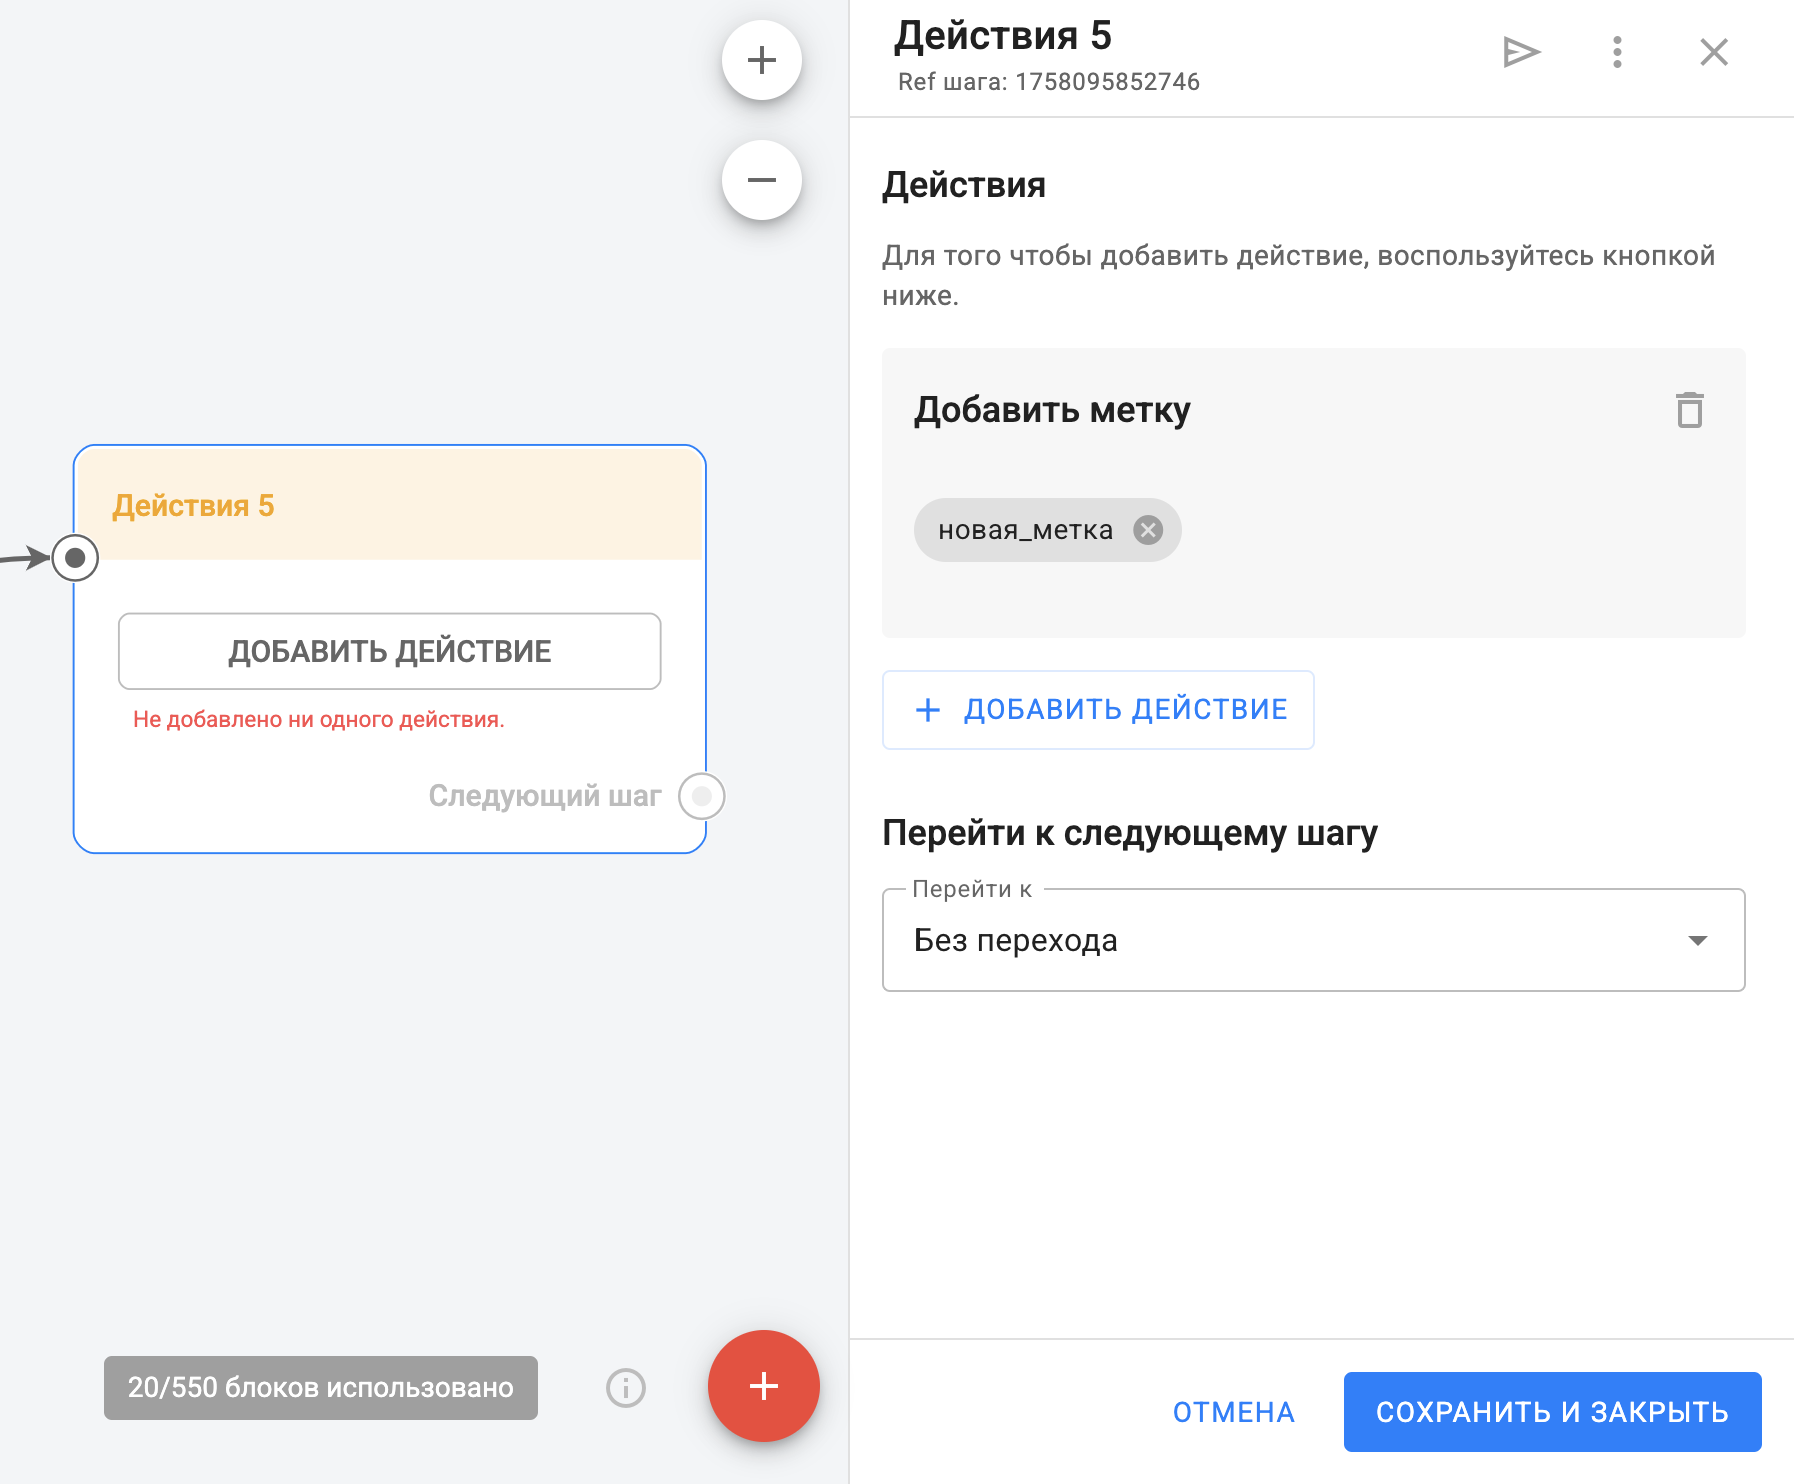Screen dimensions: 1794x1484
Task: Add a new block with red plus button
Action: click(764, 1386)
